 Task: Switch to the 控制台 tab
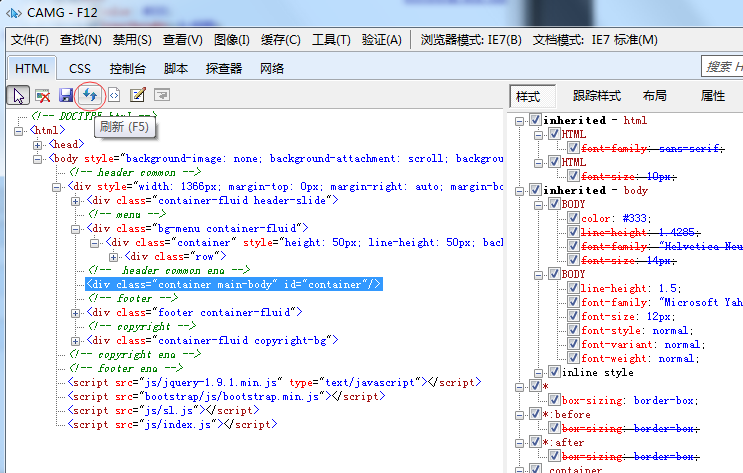point(127,69)
